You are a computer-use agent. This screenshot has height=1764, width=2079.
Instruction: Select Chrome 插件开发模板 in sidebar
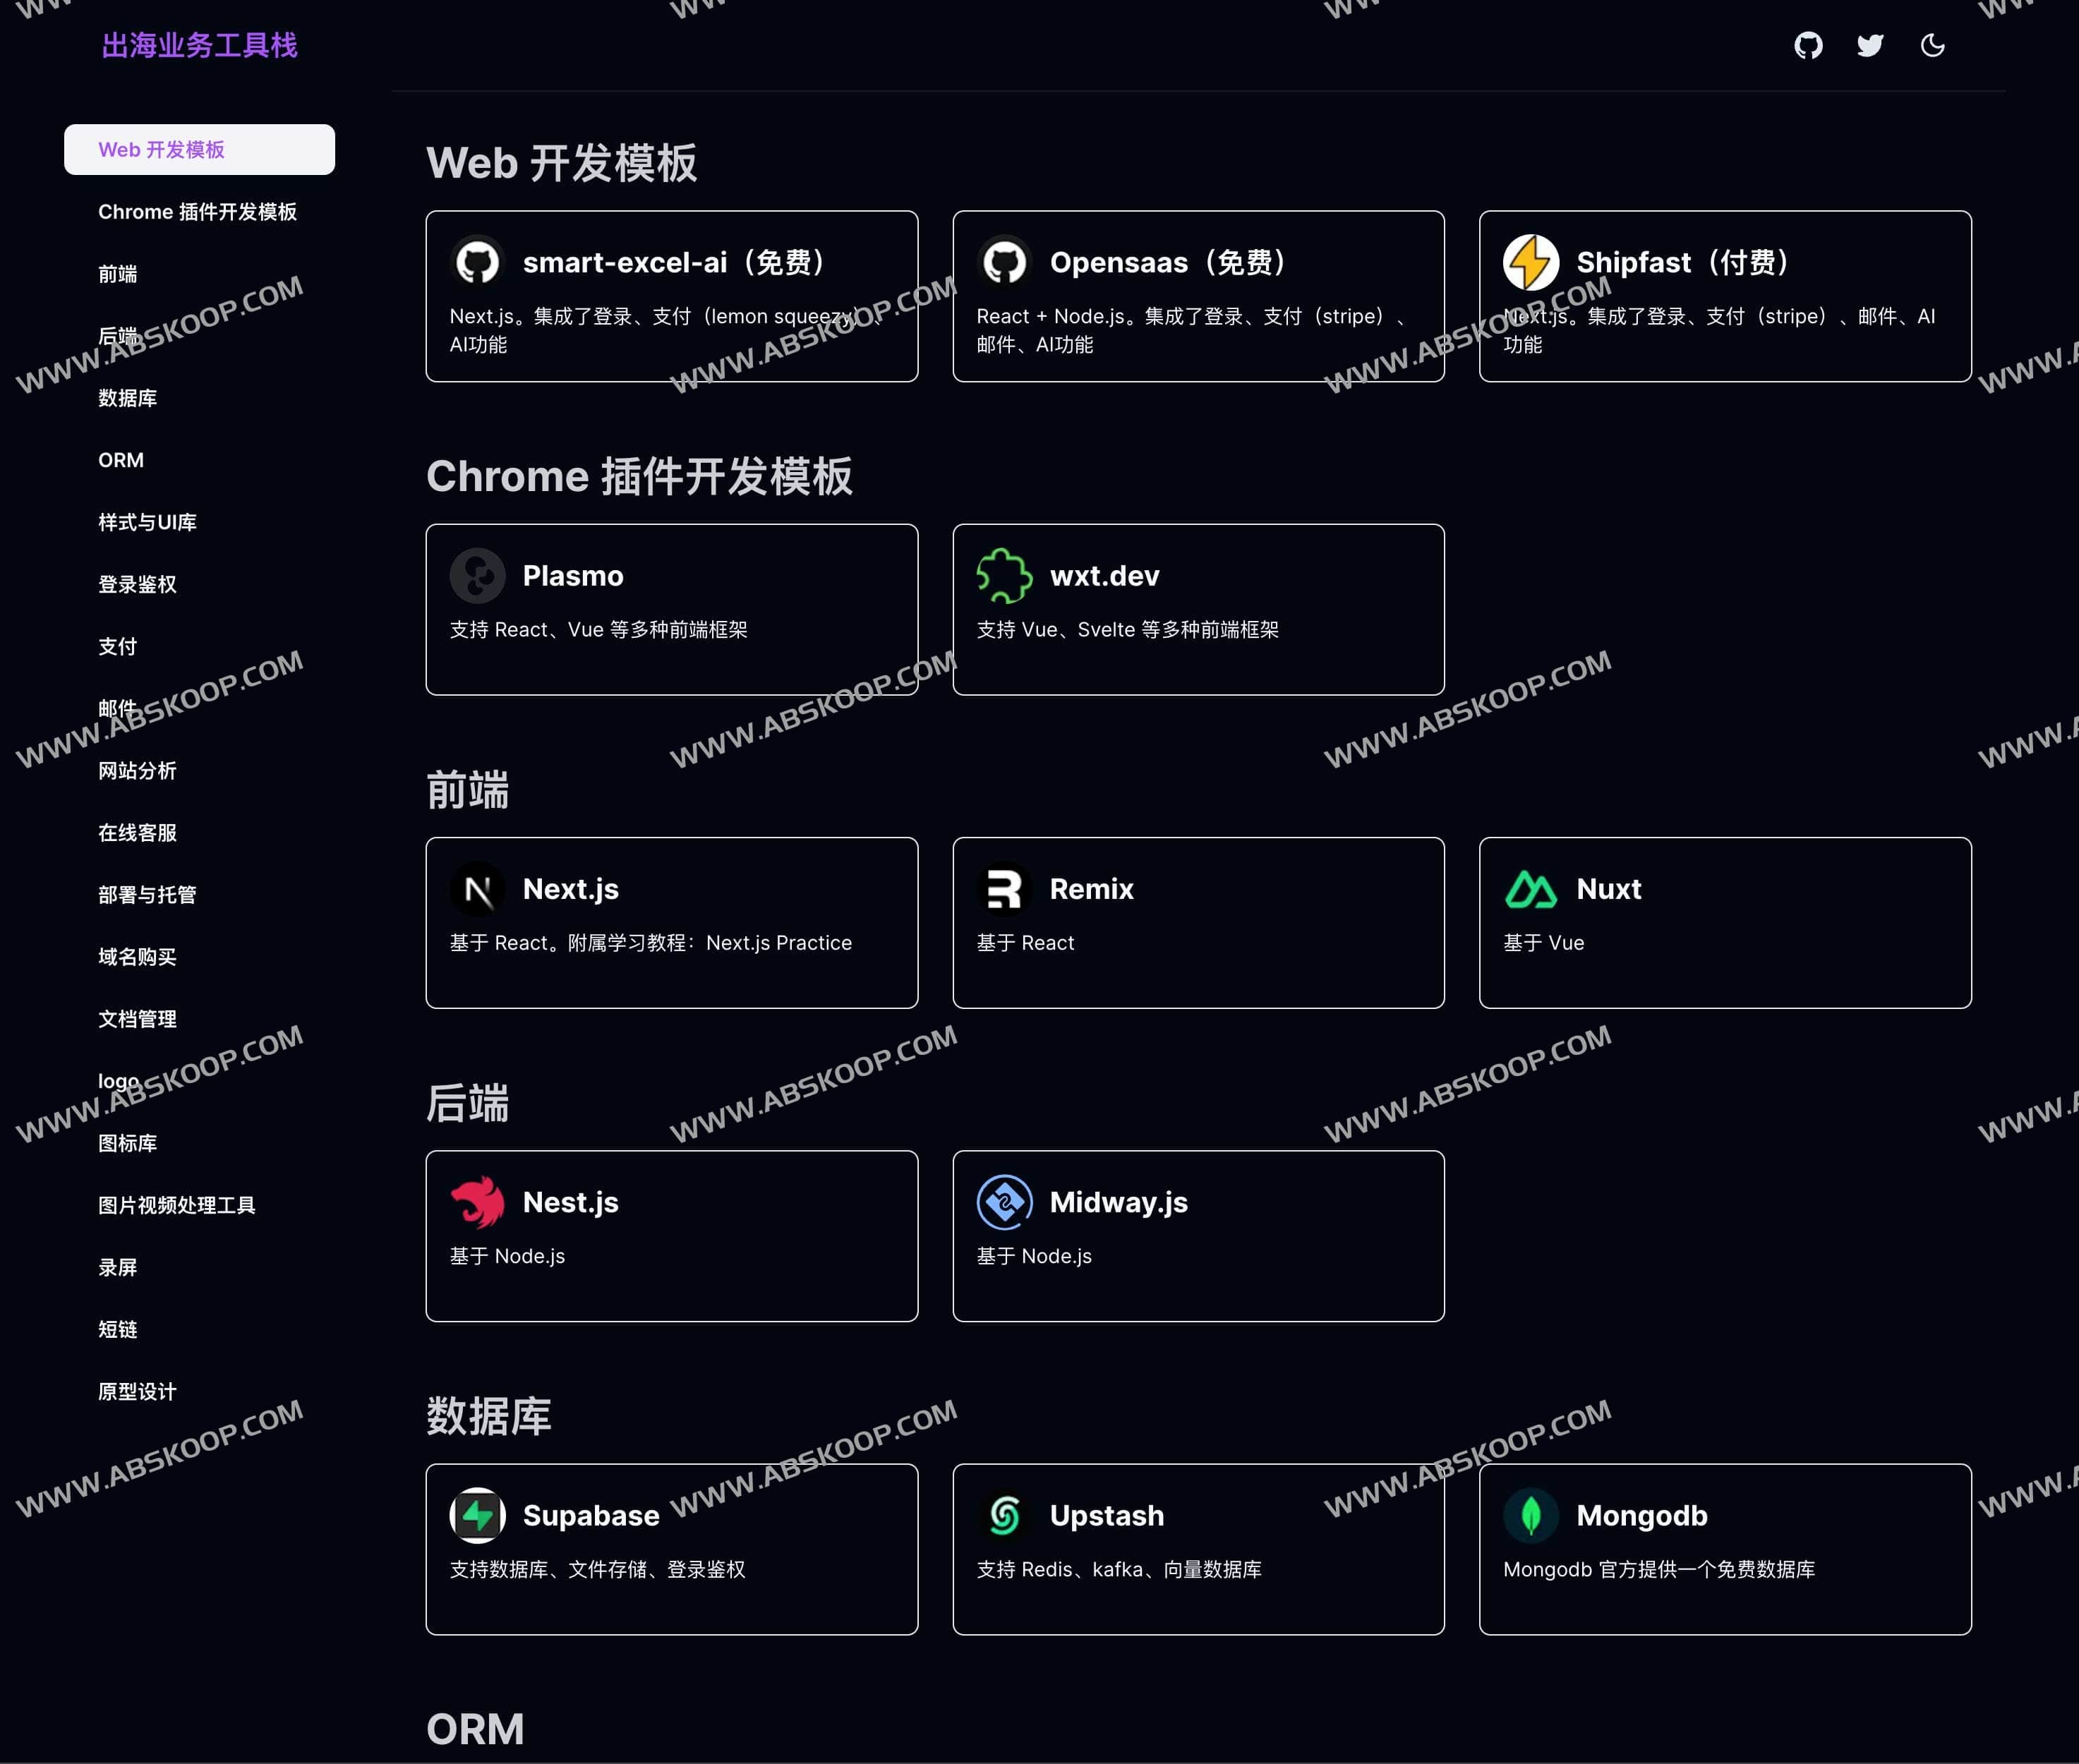(x=199, y=212)
